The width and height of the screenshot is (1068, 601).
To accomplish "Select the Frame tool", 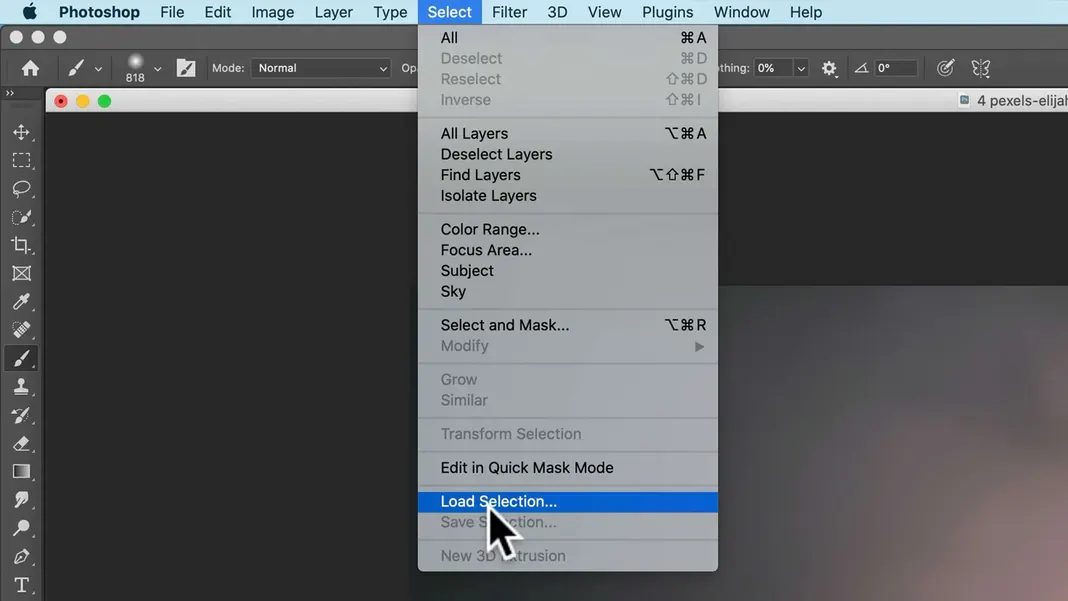I will click(x=21, y=273).
